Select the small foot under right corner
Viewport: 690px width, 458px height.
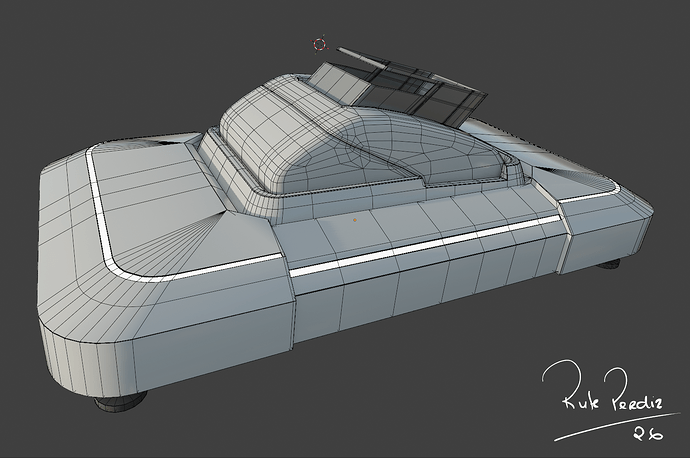[609, 264]
